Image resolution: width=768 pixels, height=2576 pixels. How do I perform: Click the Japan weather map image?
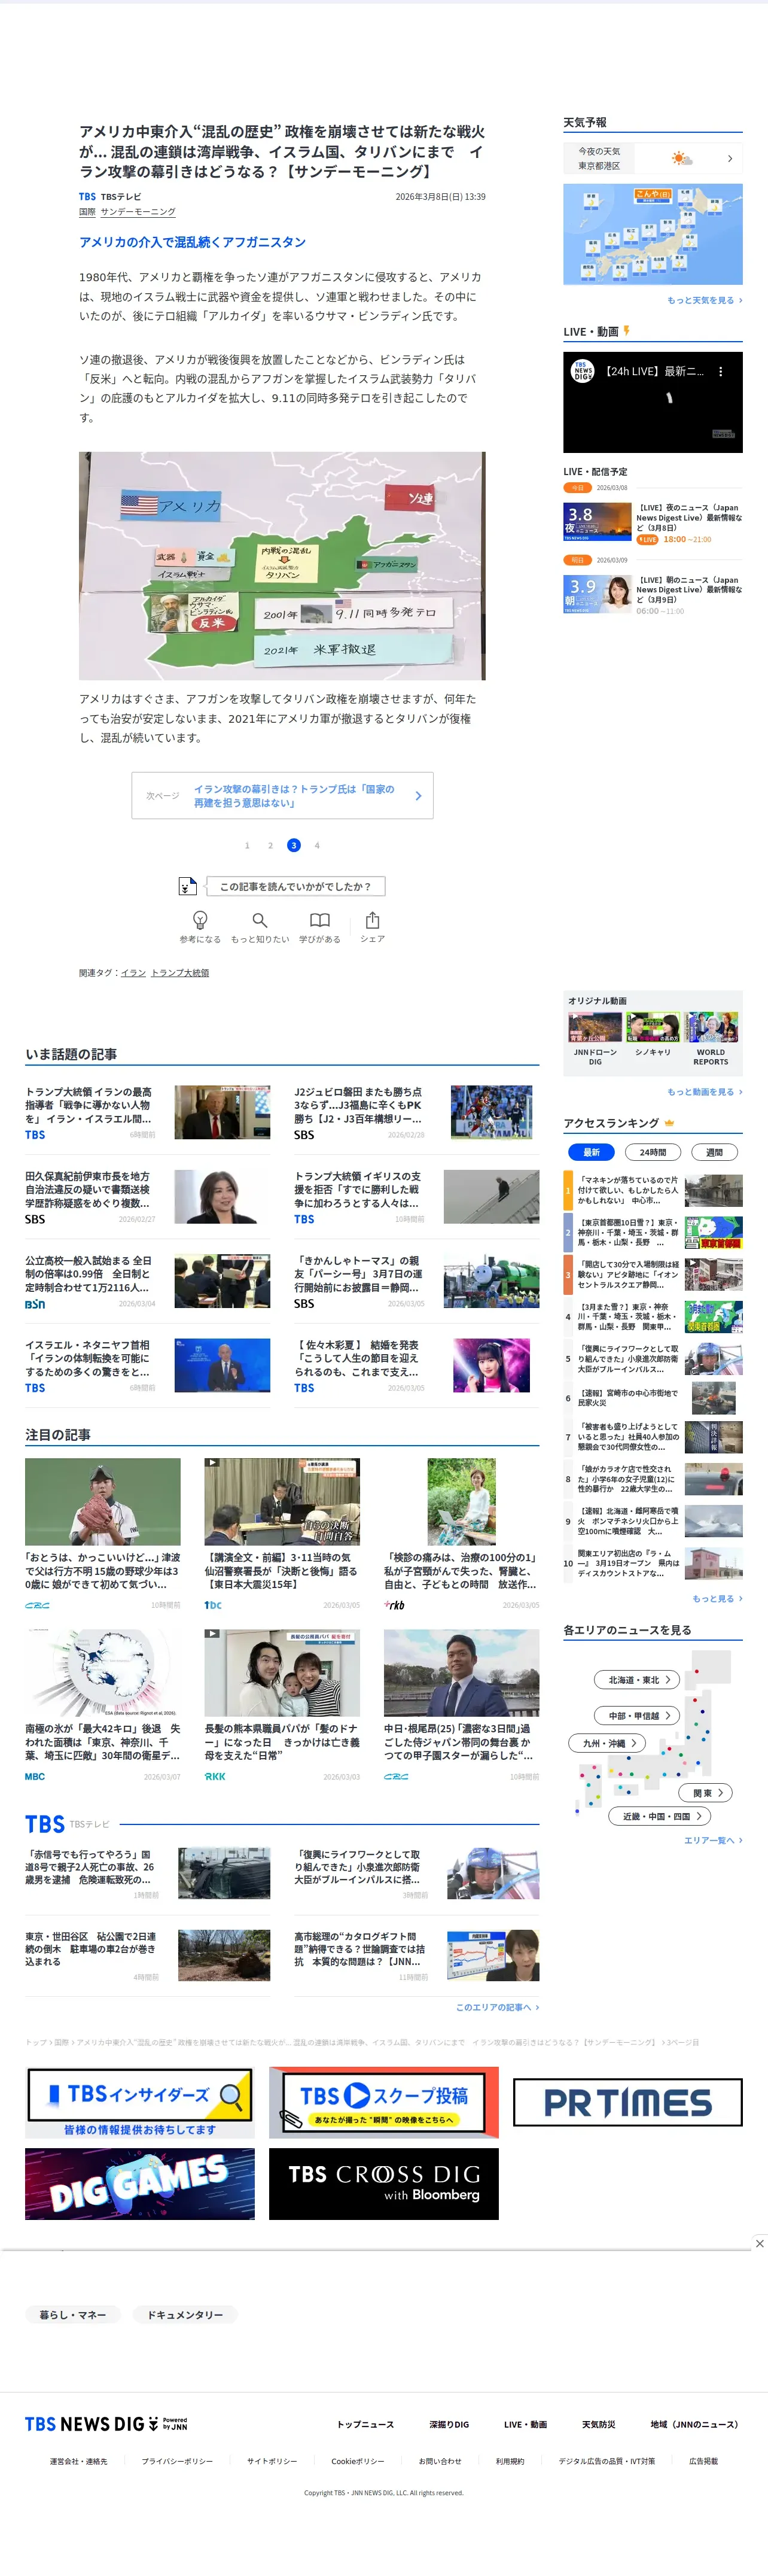pos(653,234)
